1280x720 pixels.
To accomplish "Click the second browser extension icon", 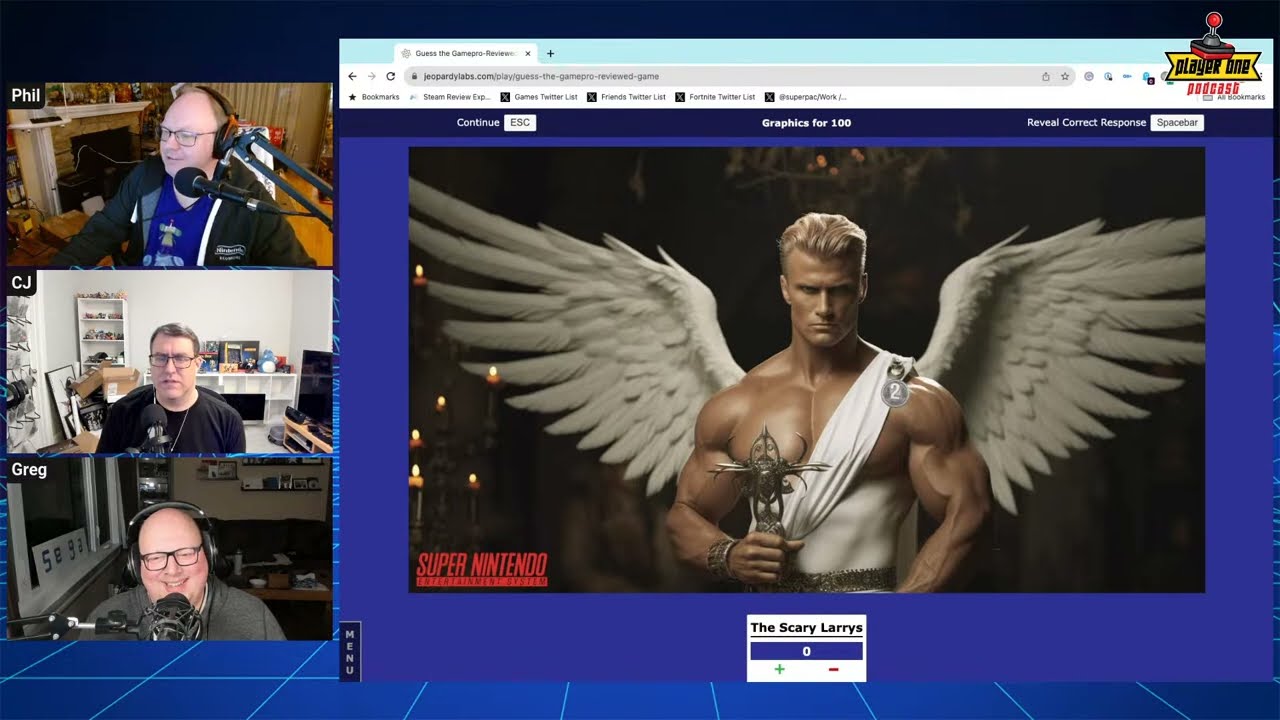I will pyautogui.click(x=1108, y=76).
